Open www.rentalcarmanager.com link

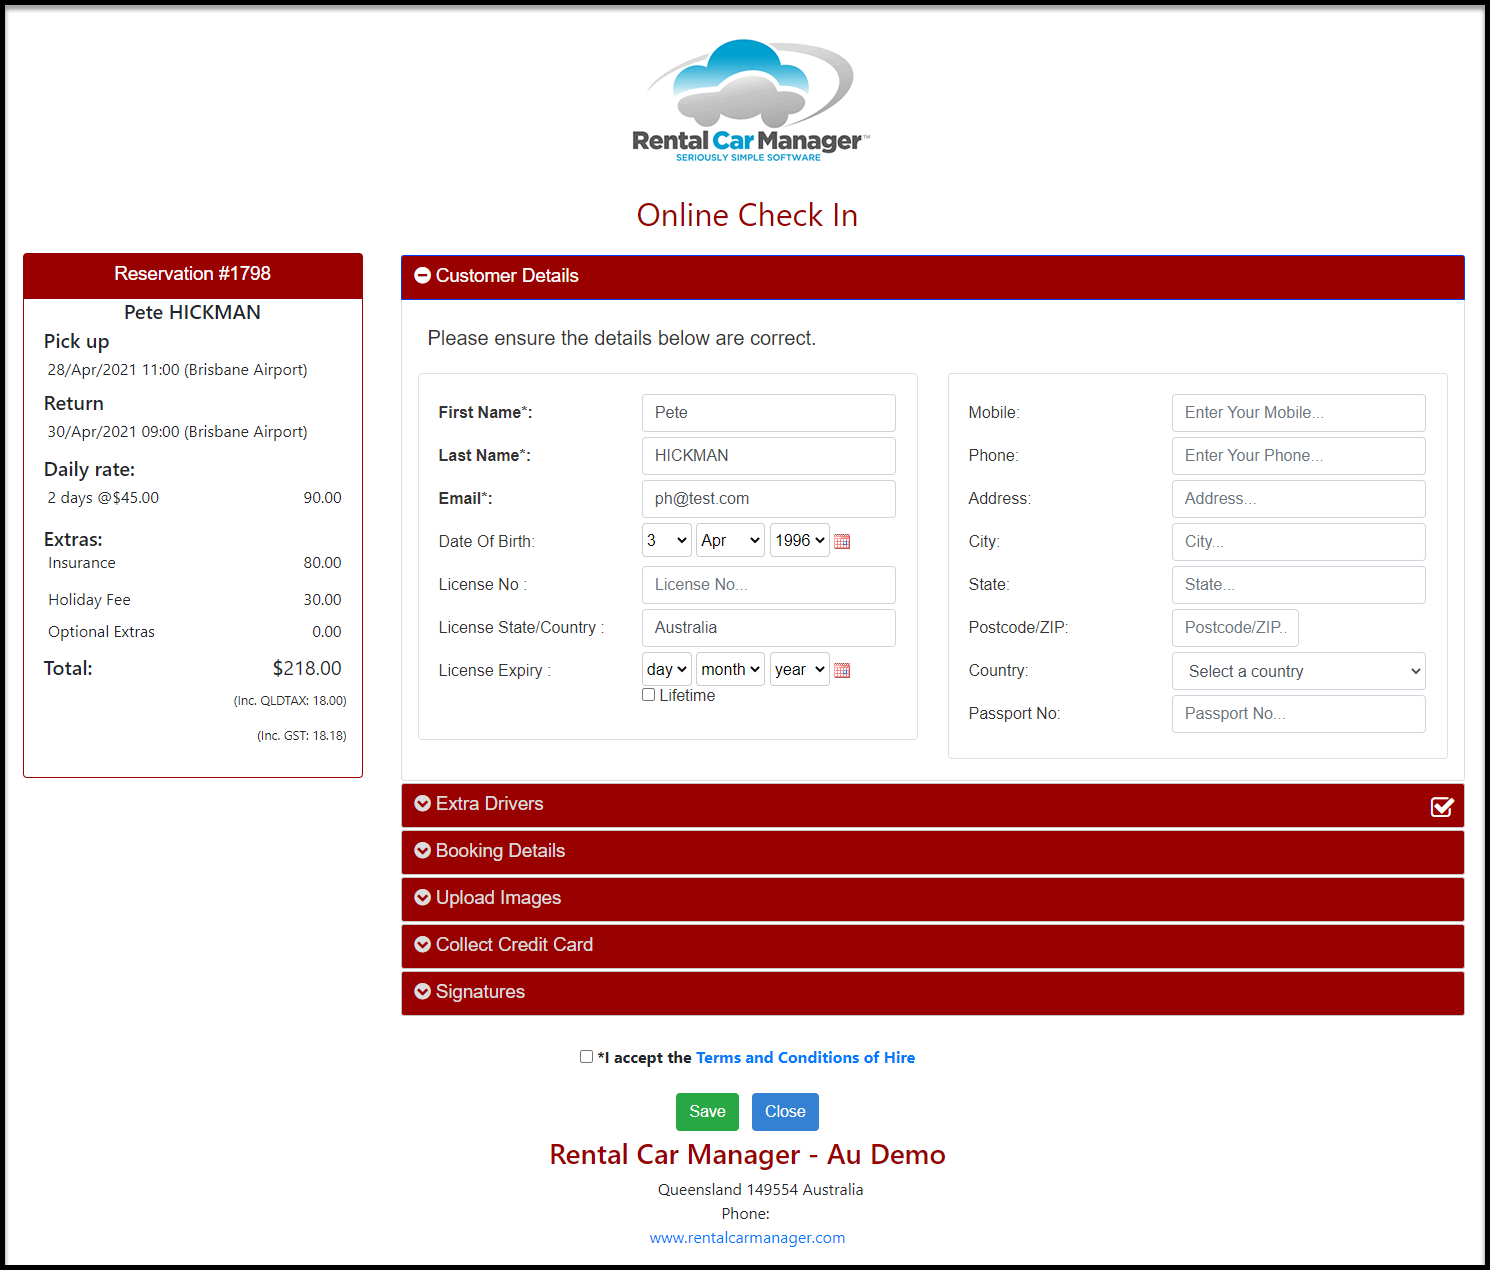(x=747, y=1238)
